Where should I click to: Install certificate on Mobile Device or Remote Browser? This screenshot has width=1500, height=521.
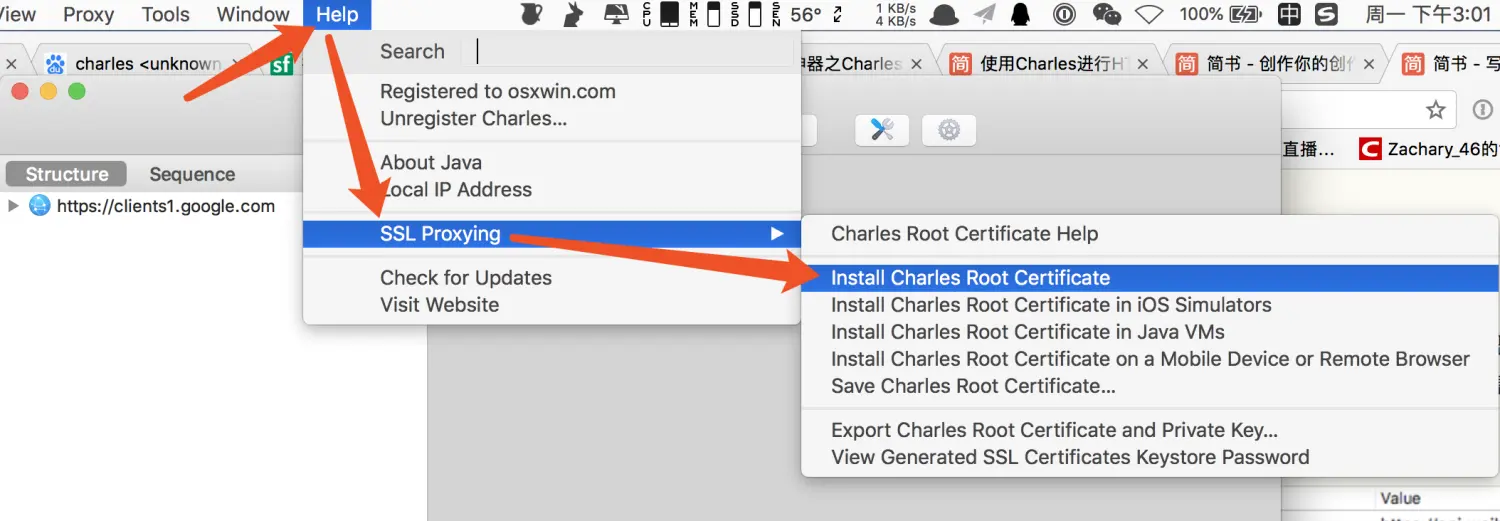[x=1150, y=359]
